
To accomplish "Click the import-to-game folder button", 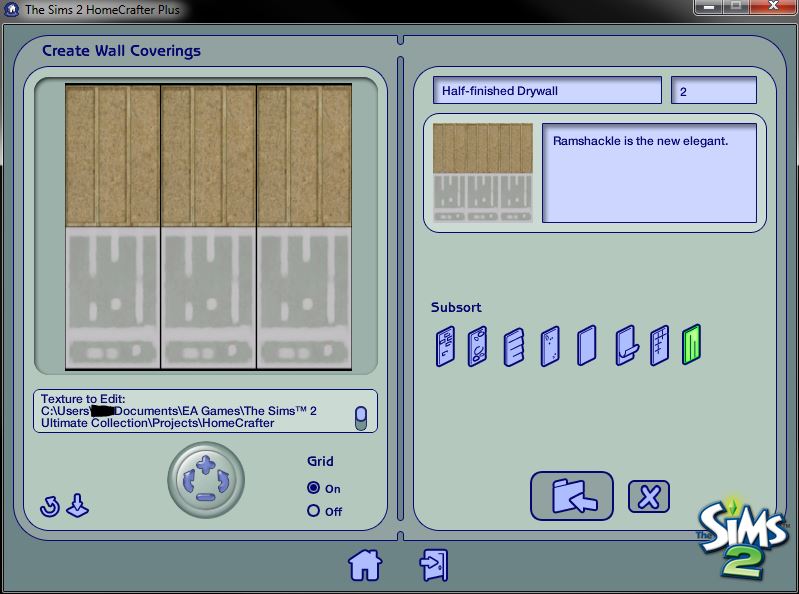I will pyautogui.click(x=572, y=496).
